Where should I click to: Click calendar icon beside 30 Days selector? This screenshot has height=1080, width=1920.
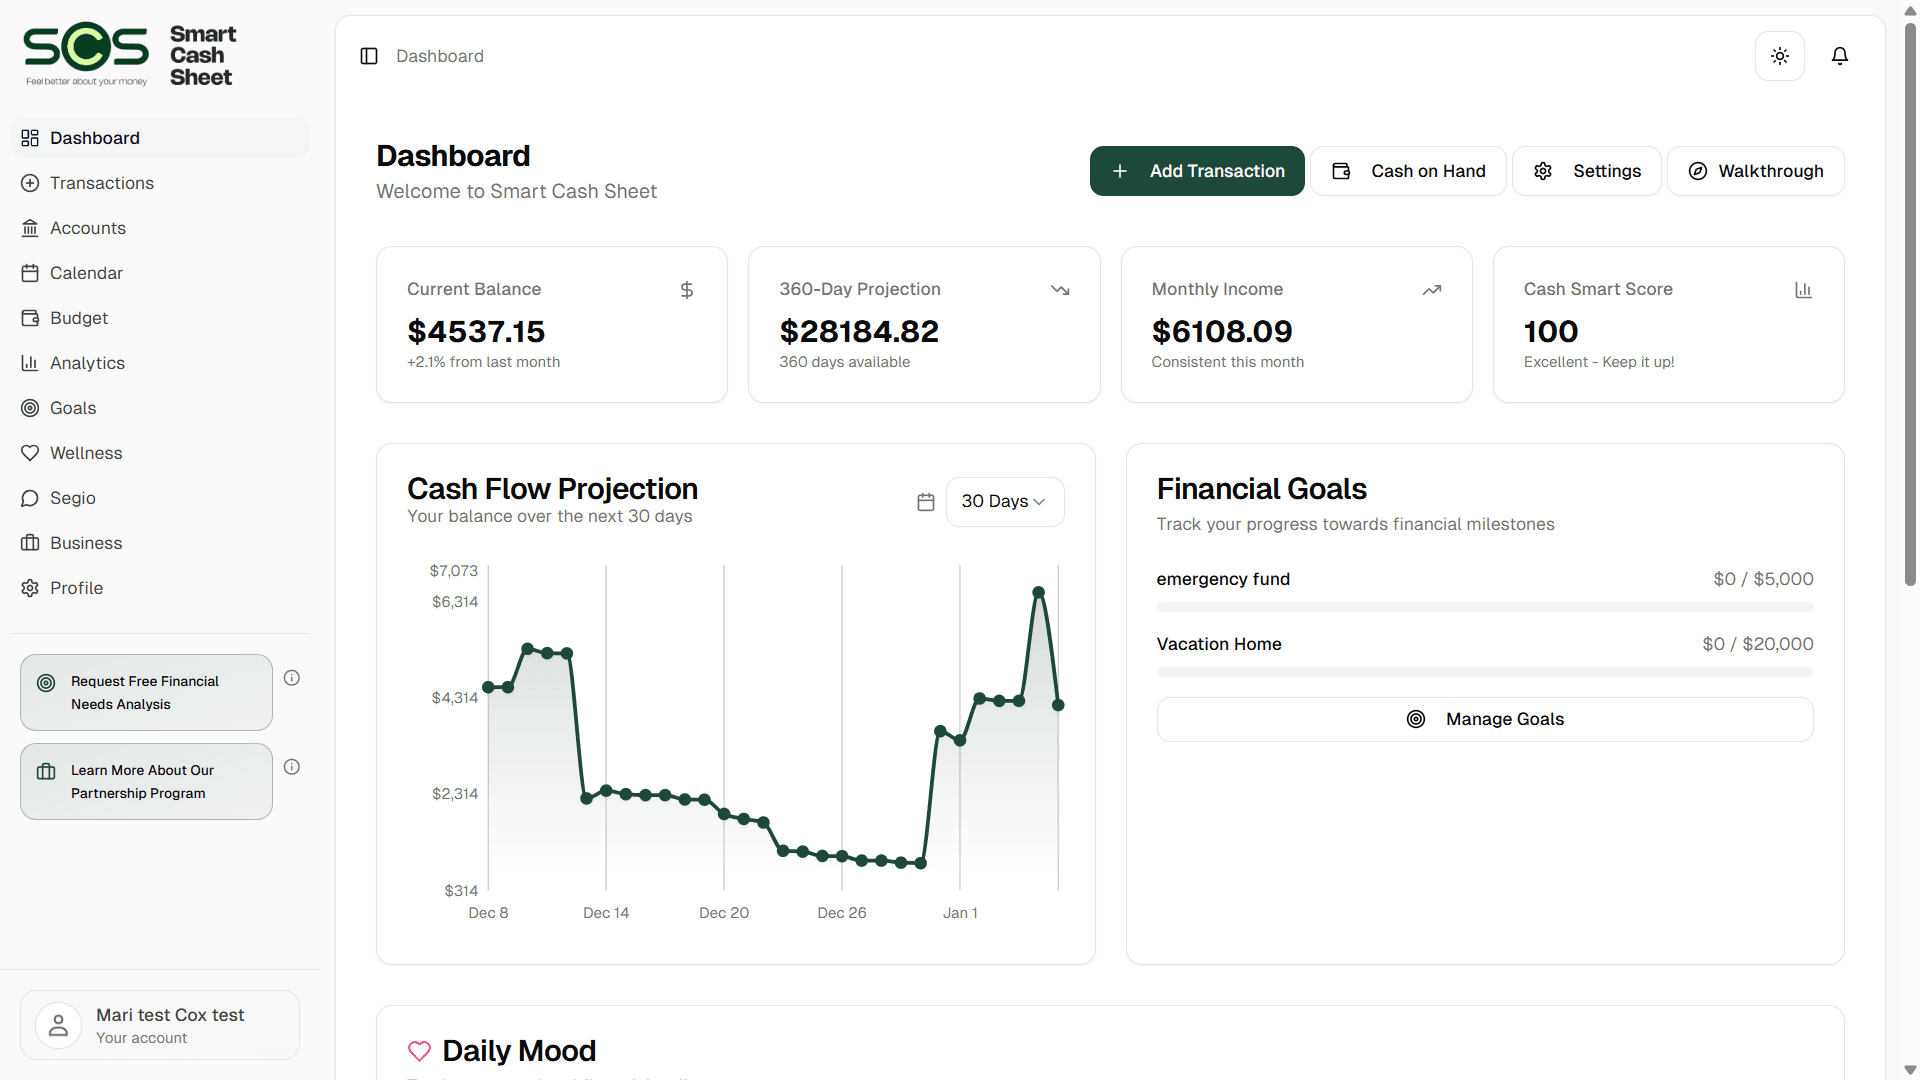pos(926,502)
